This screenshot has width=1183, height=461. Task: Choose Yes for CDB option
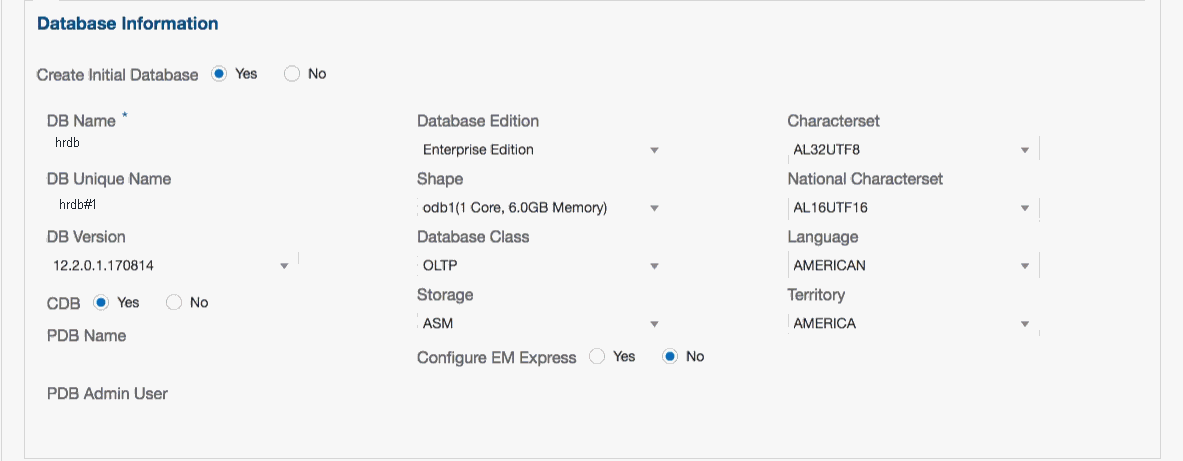(x=101, y=302)
